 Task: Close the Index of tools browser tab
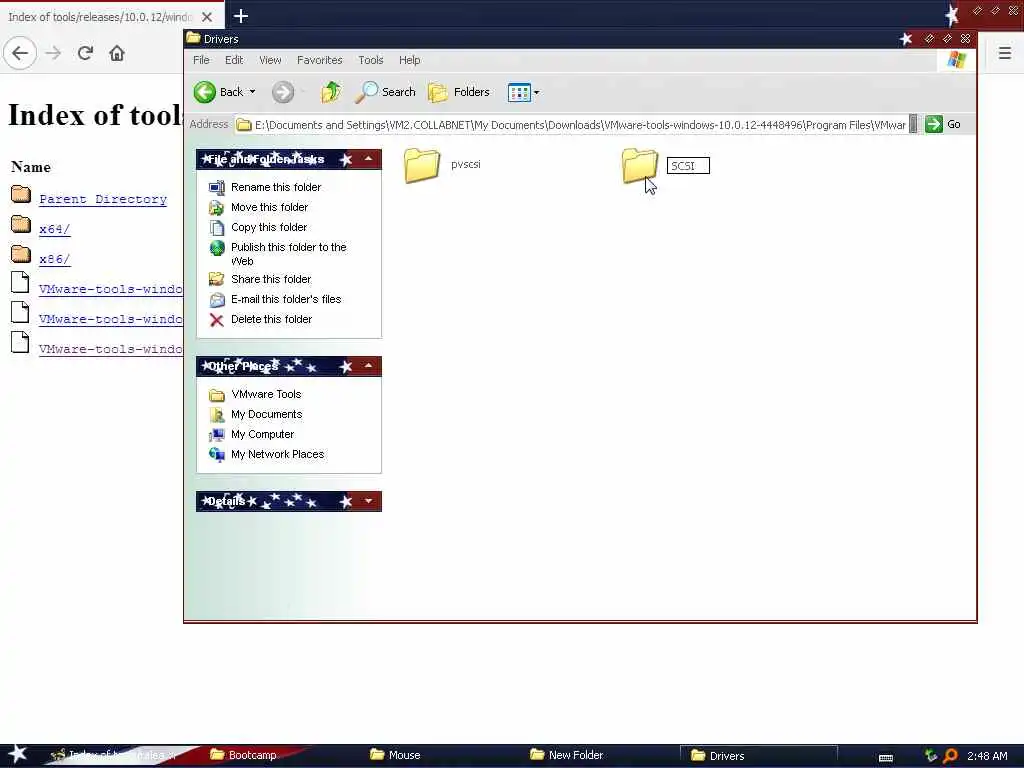point(206,16)
